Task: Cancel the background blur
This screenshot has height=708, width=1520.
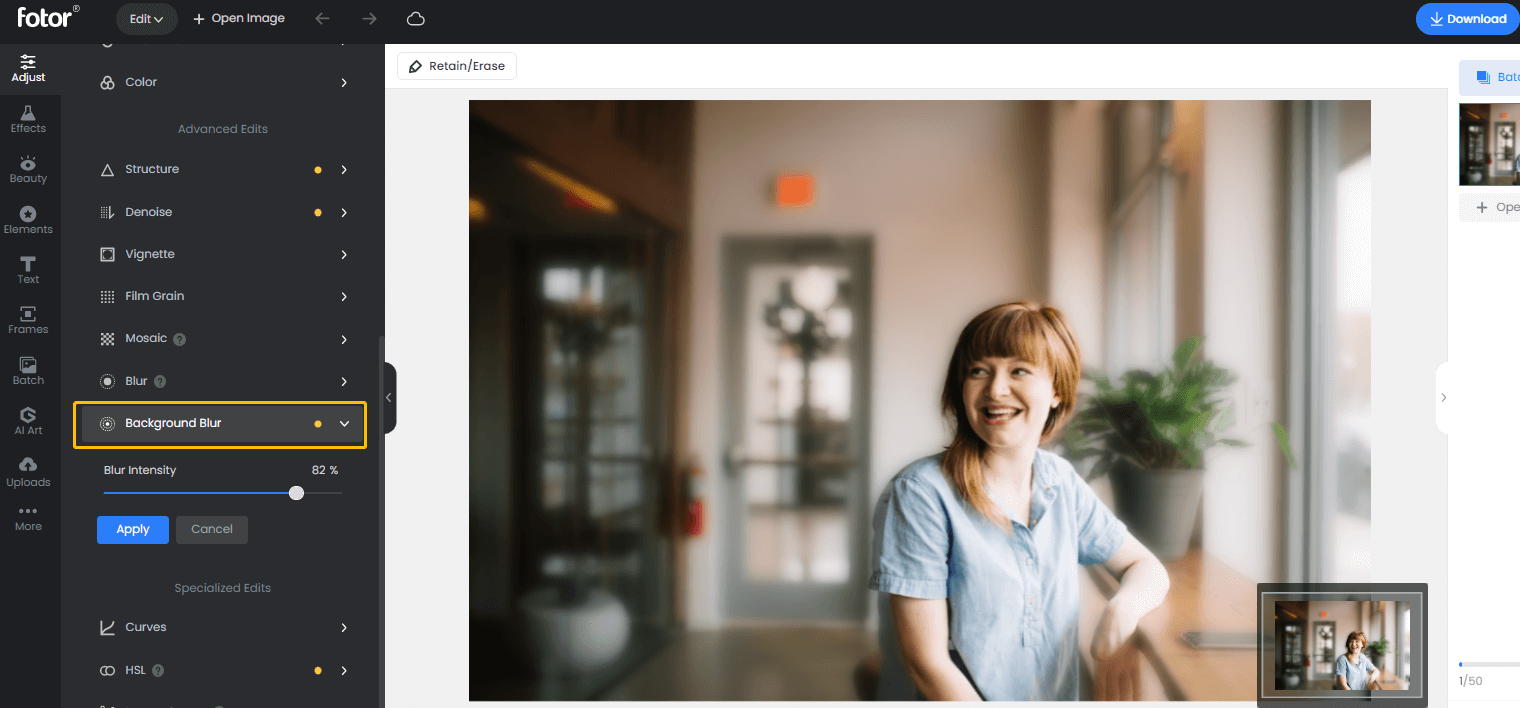Action: (x=212, y=530)
